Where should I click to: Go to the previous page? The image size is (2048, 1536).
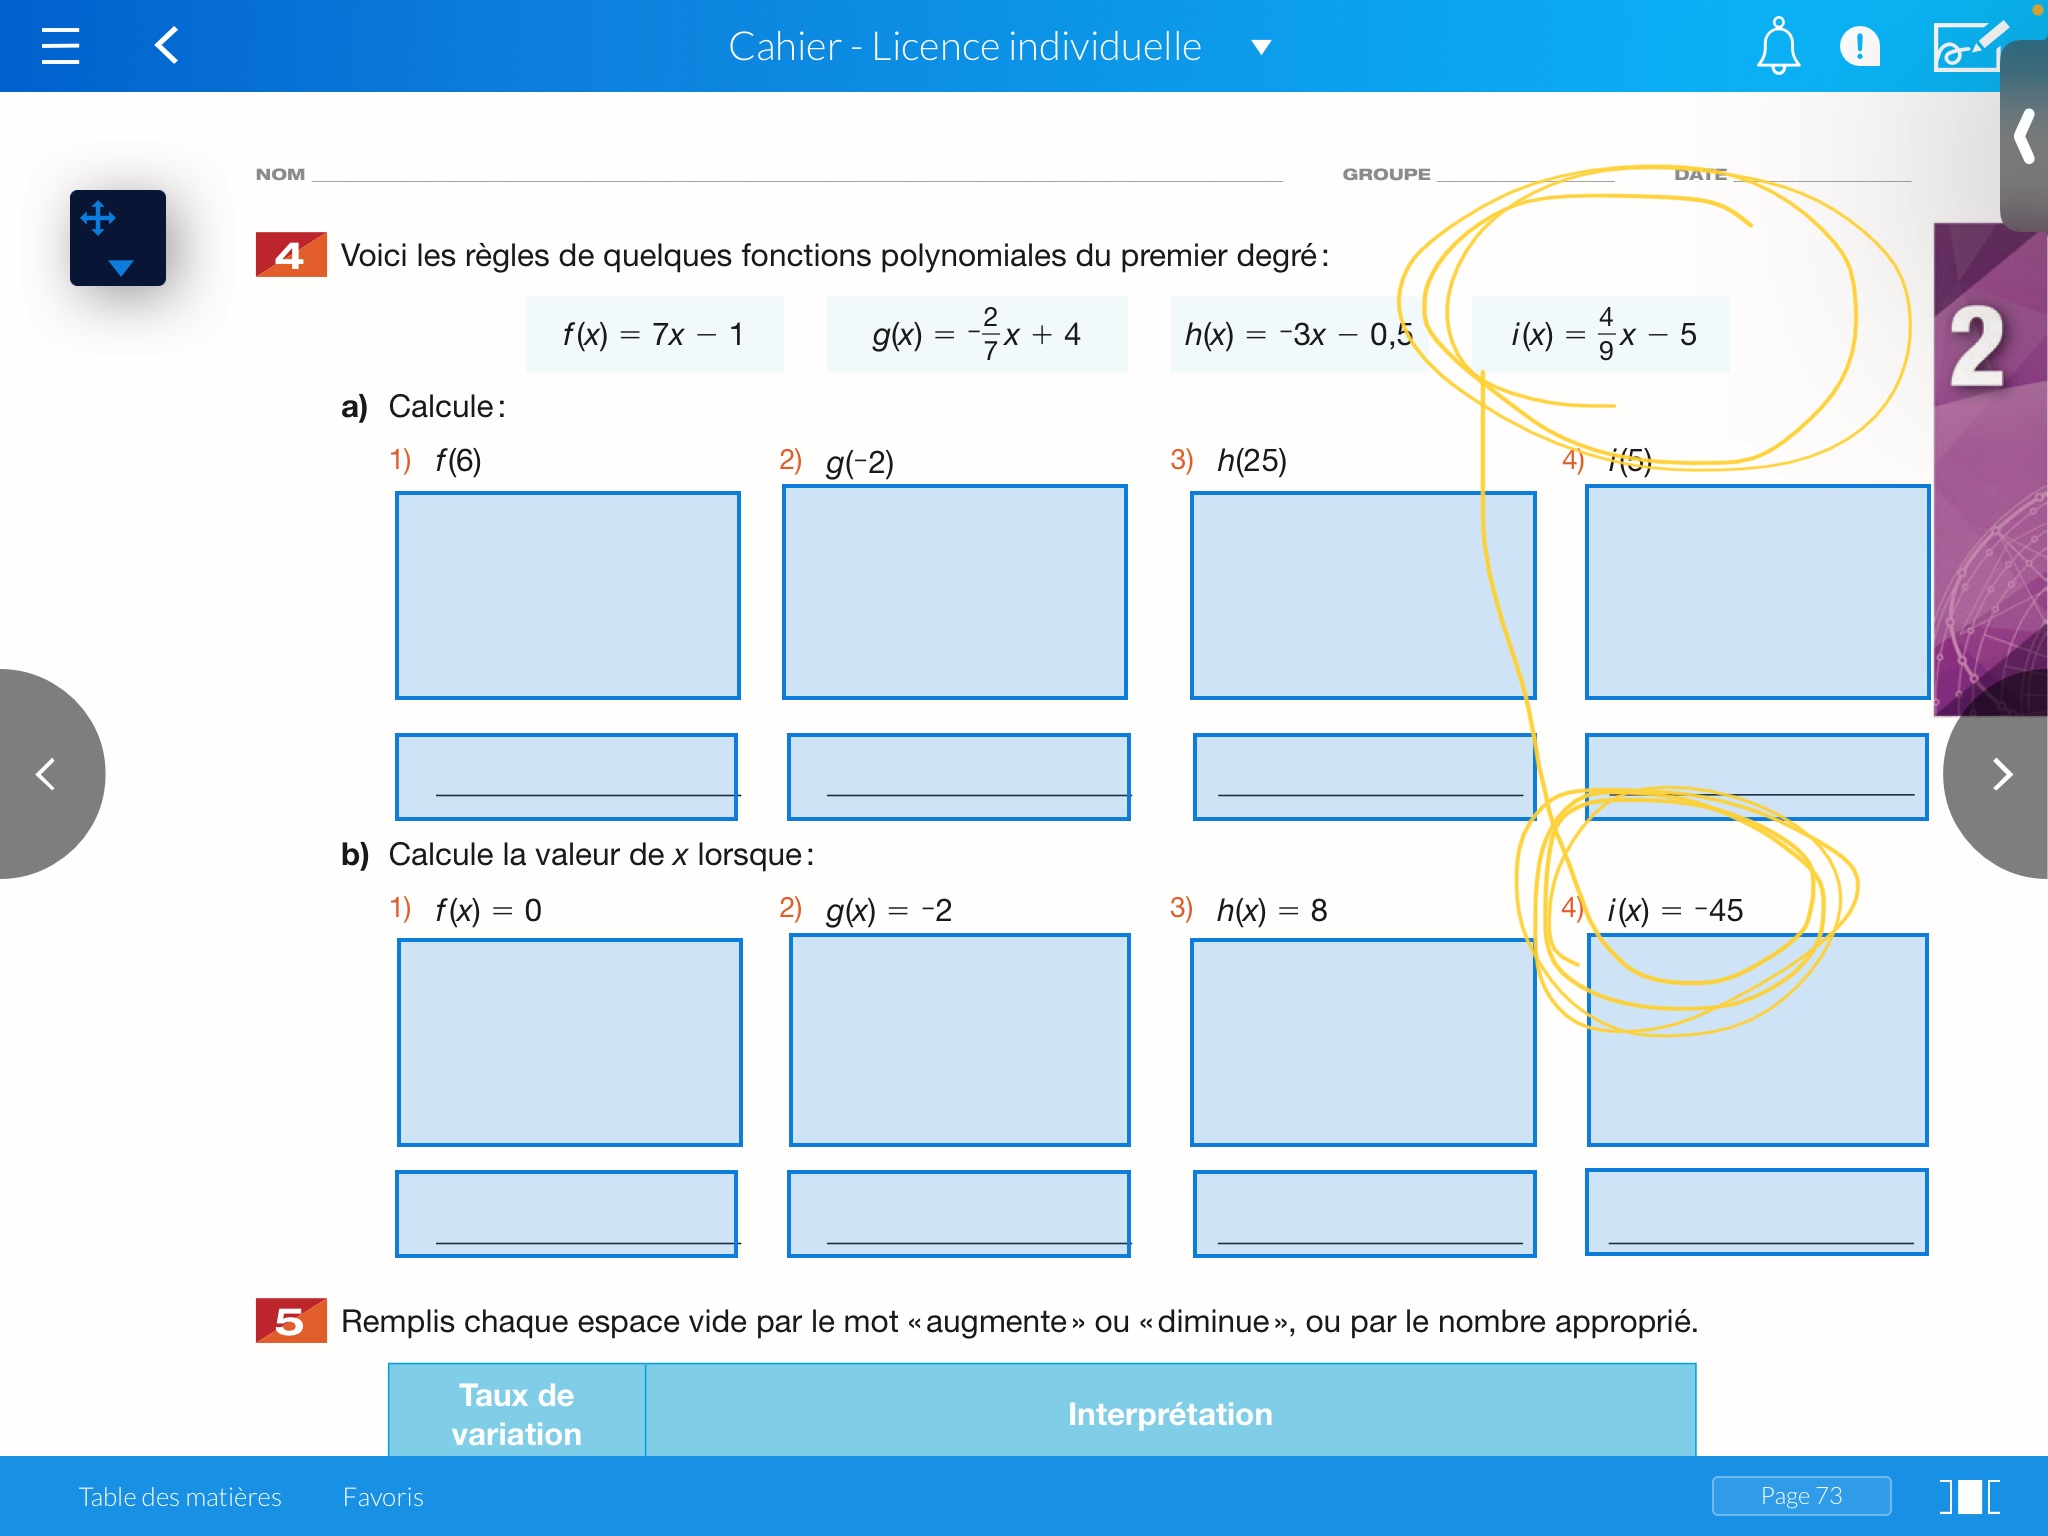tap(46, 774)
